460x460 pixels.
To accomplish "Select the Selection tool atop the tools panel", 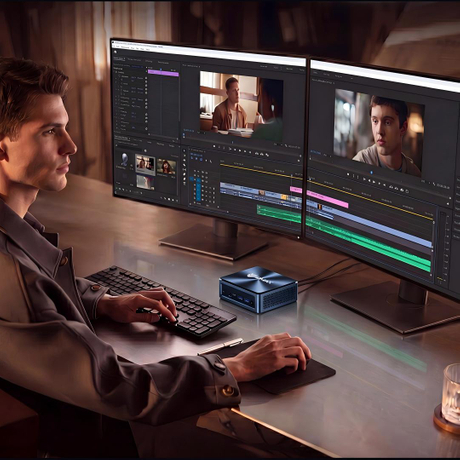I will pos(184,151).
